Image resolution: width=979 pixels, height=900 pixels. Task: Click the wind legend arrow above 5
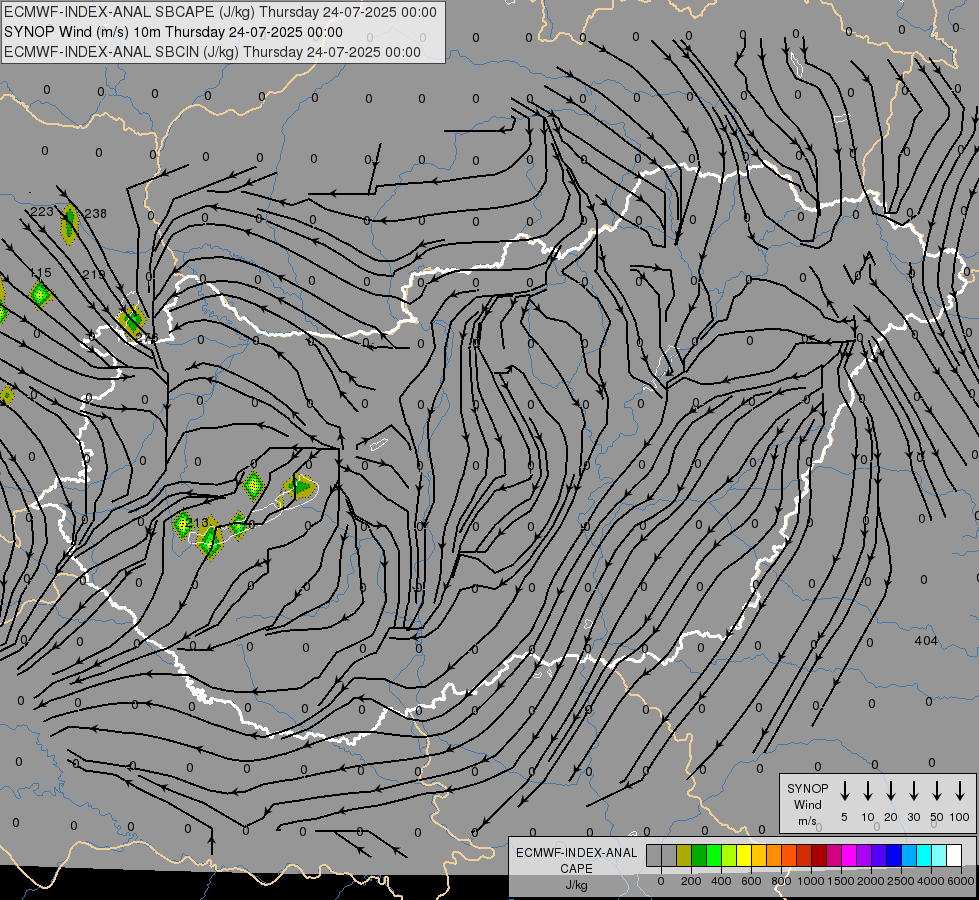click(845, 791)
